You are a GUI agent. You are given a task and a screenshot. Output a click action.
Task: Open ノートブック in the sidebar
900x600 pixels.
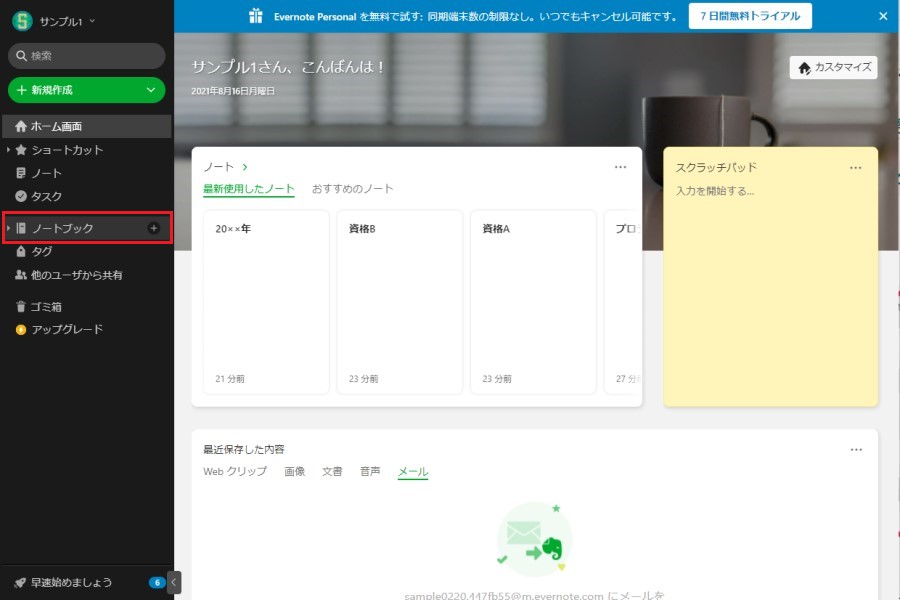[x=63, y=228]
